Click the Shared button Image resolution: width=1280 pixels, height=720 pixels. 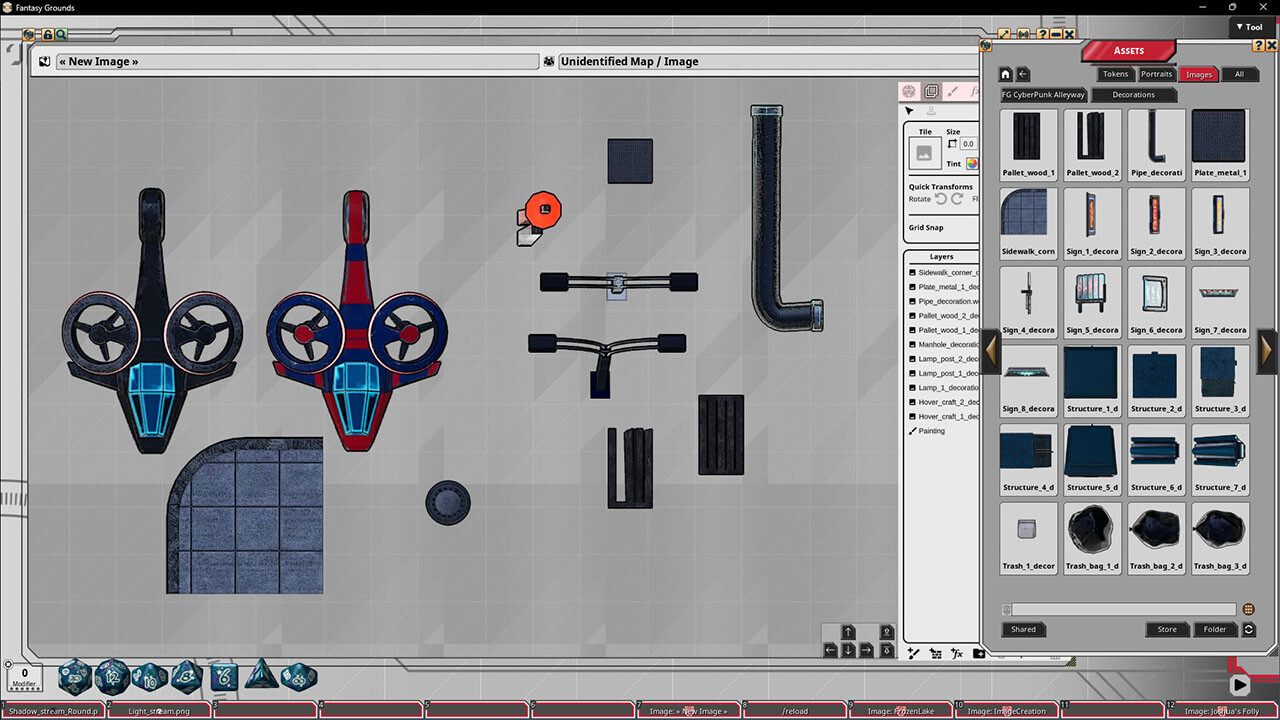(1023, 629)
